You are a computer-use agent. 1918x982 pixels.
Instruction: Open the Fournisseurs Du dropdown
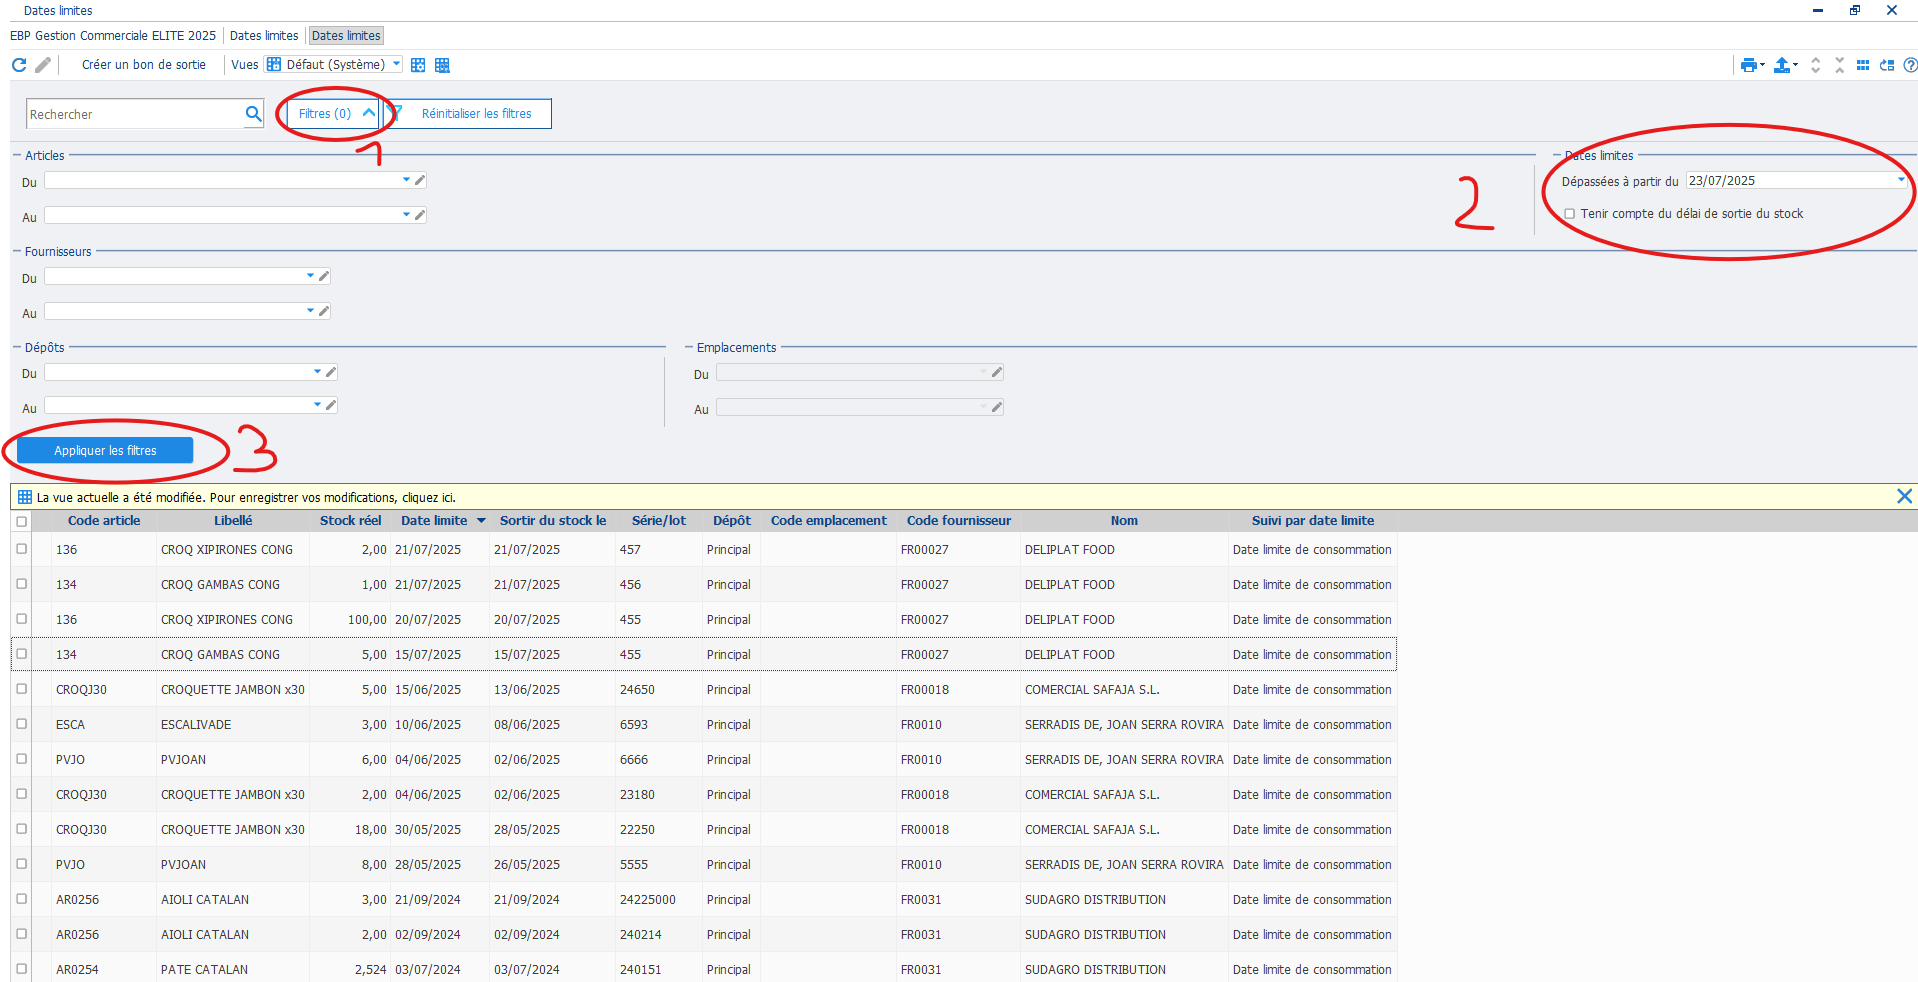(310, 276)
